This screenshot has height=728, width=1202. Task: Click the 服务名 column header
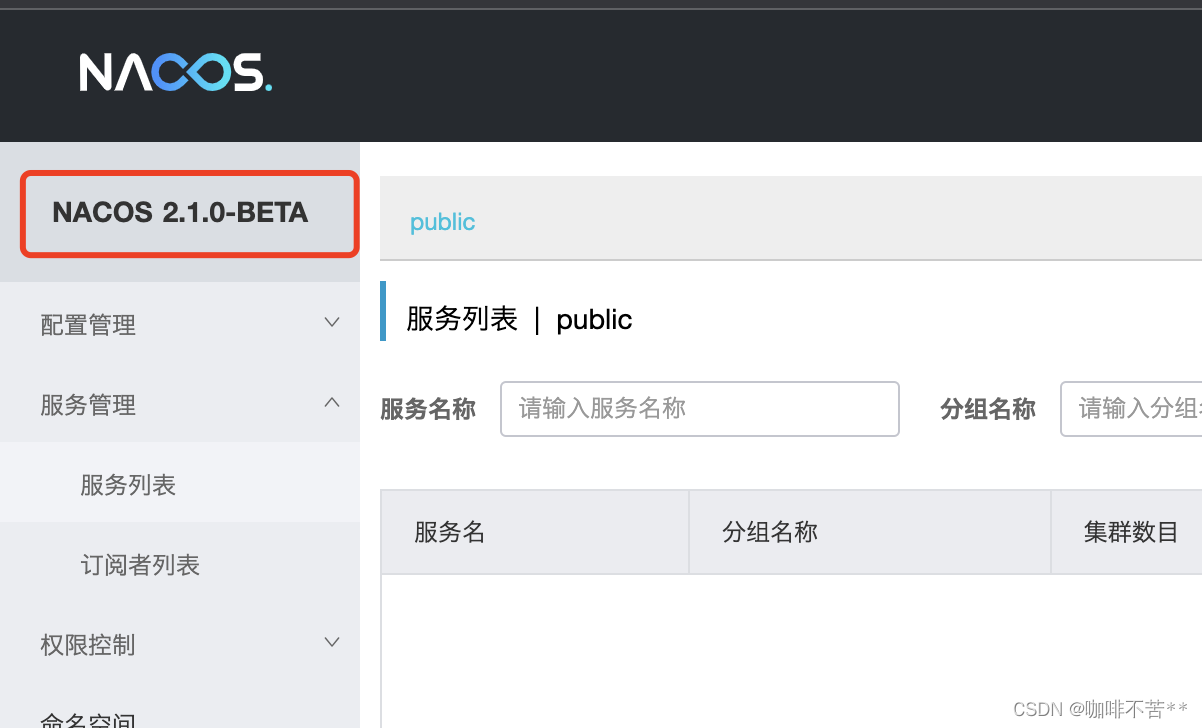(x=535, y=532)
